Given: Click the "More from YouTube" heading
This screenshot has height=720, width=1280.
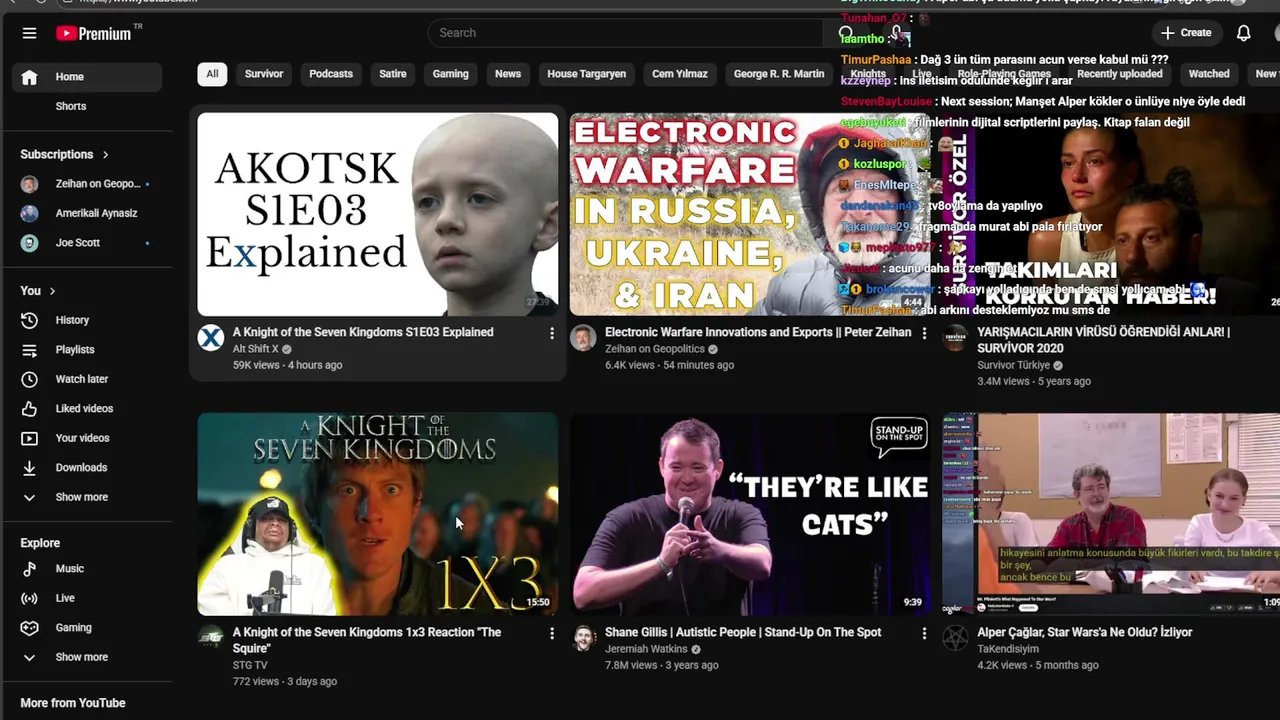Looking at the screenshot, I should [73, 703].
